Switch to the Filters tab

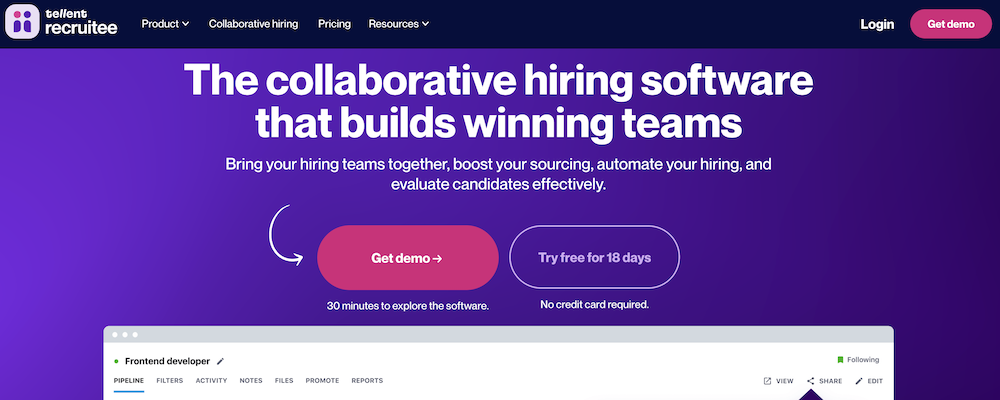pyautogui.click(x=170, y=381)
